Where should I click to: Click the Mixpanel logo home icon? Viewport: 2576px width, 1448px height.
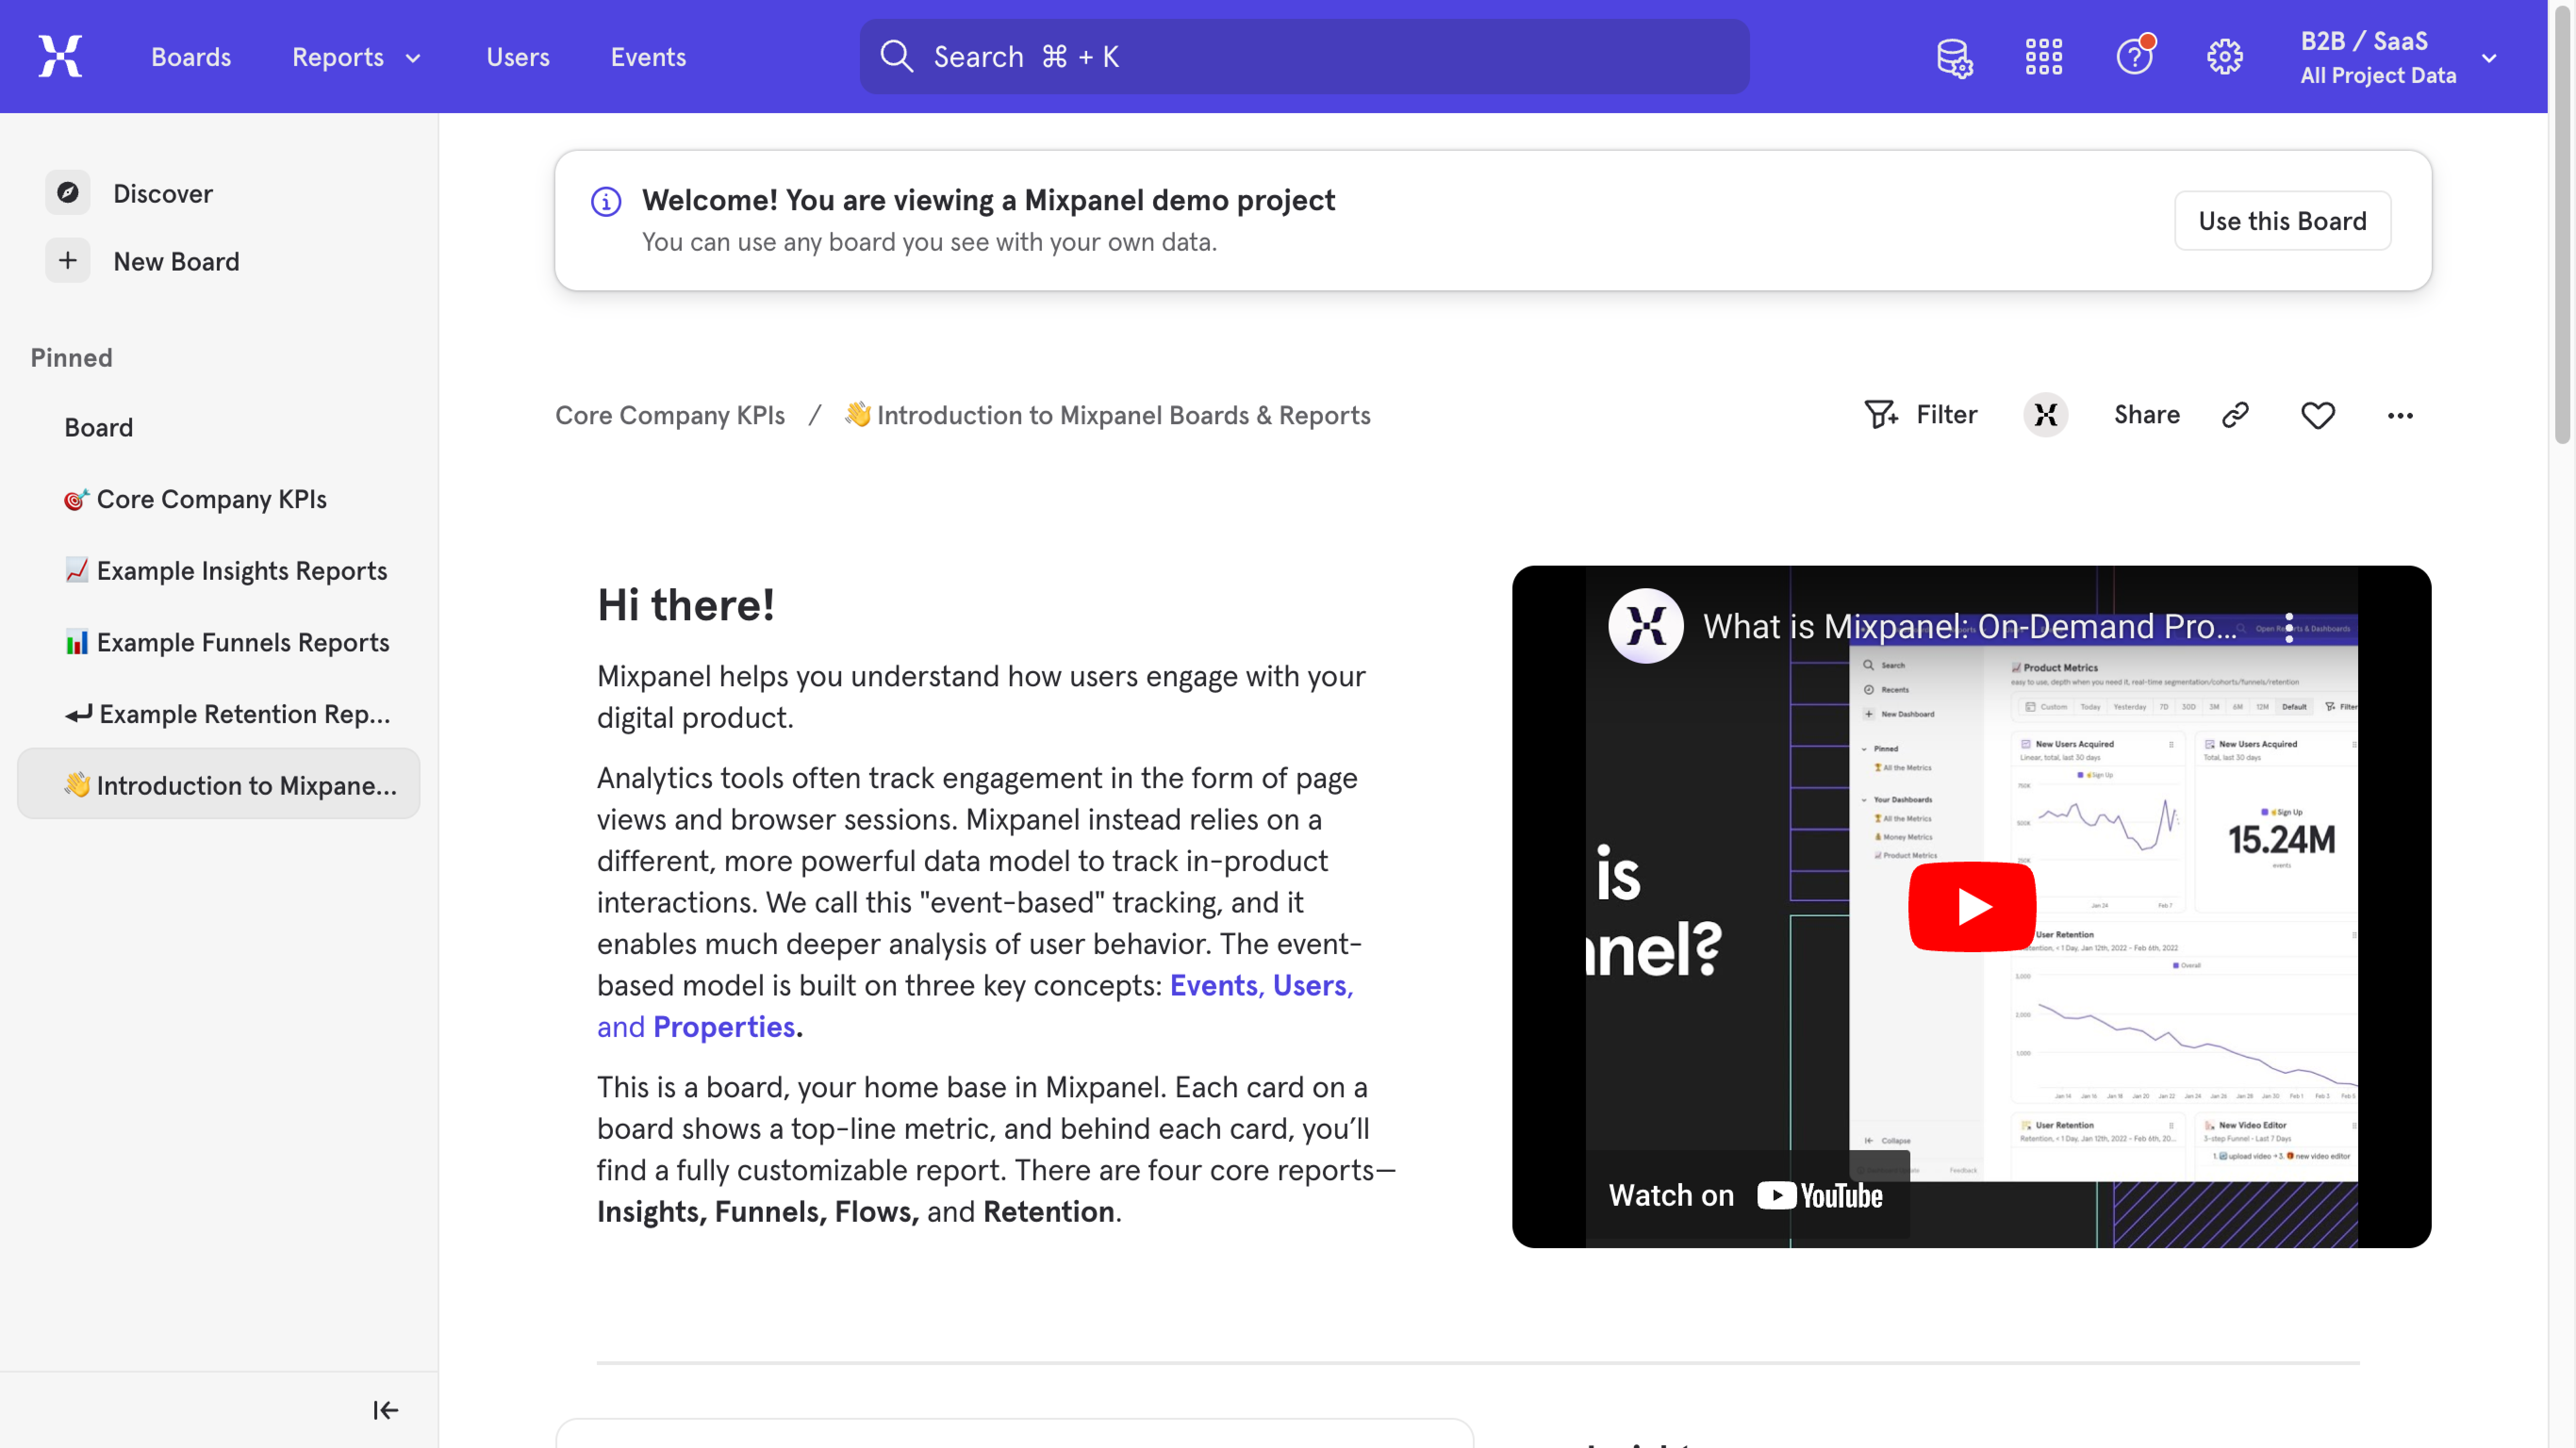[x=60, y=56]
